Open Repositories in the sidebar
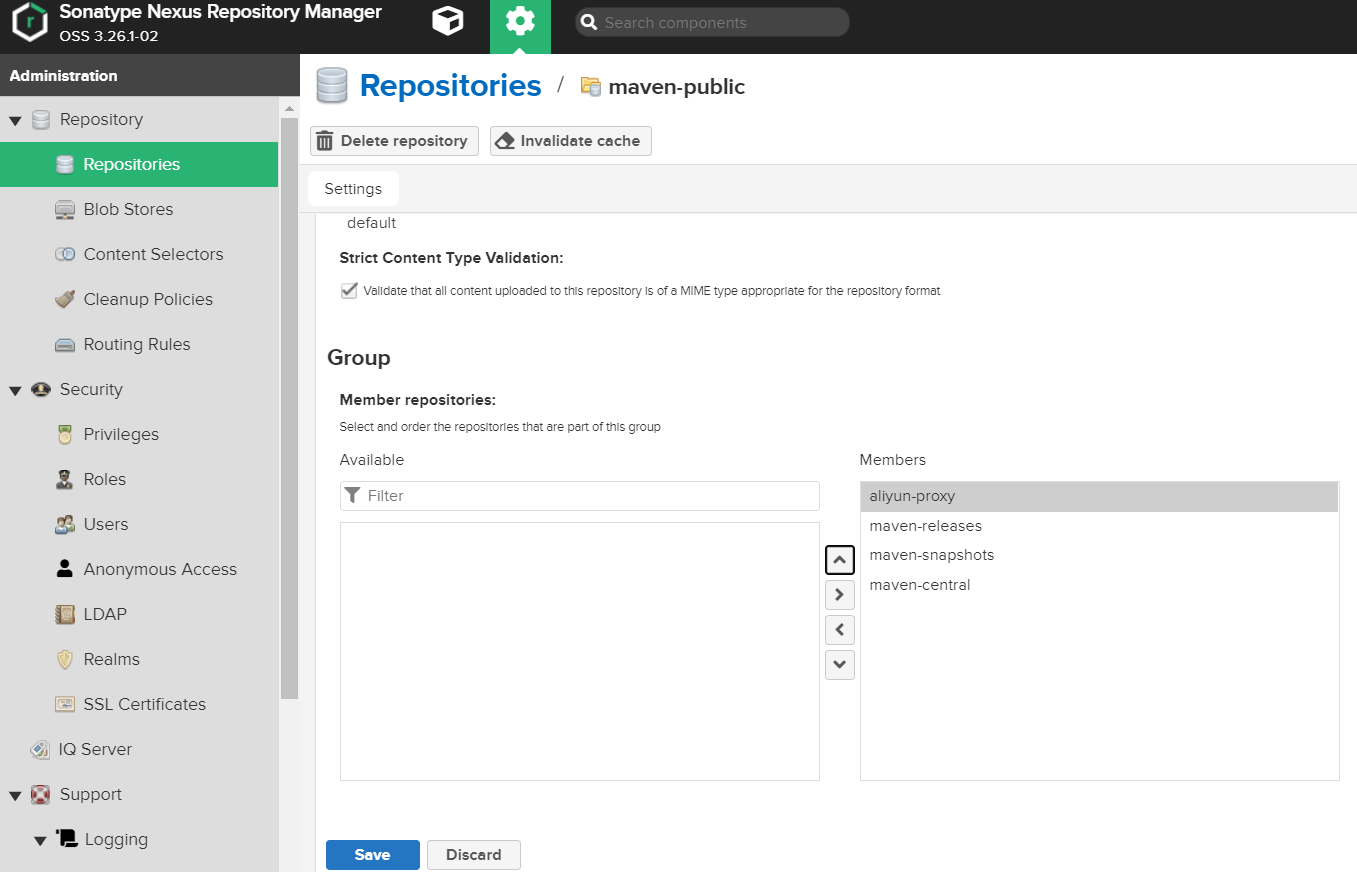 click(139, 164)
